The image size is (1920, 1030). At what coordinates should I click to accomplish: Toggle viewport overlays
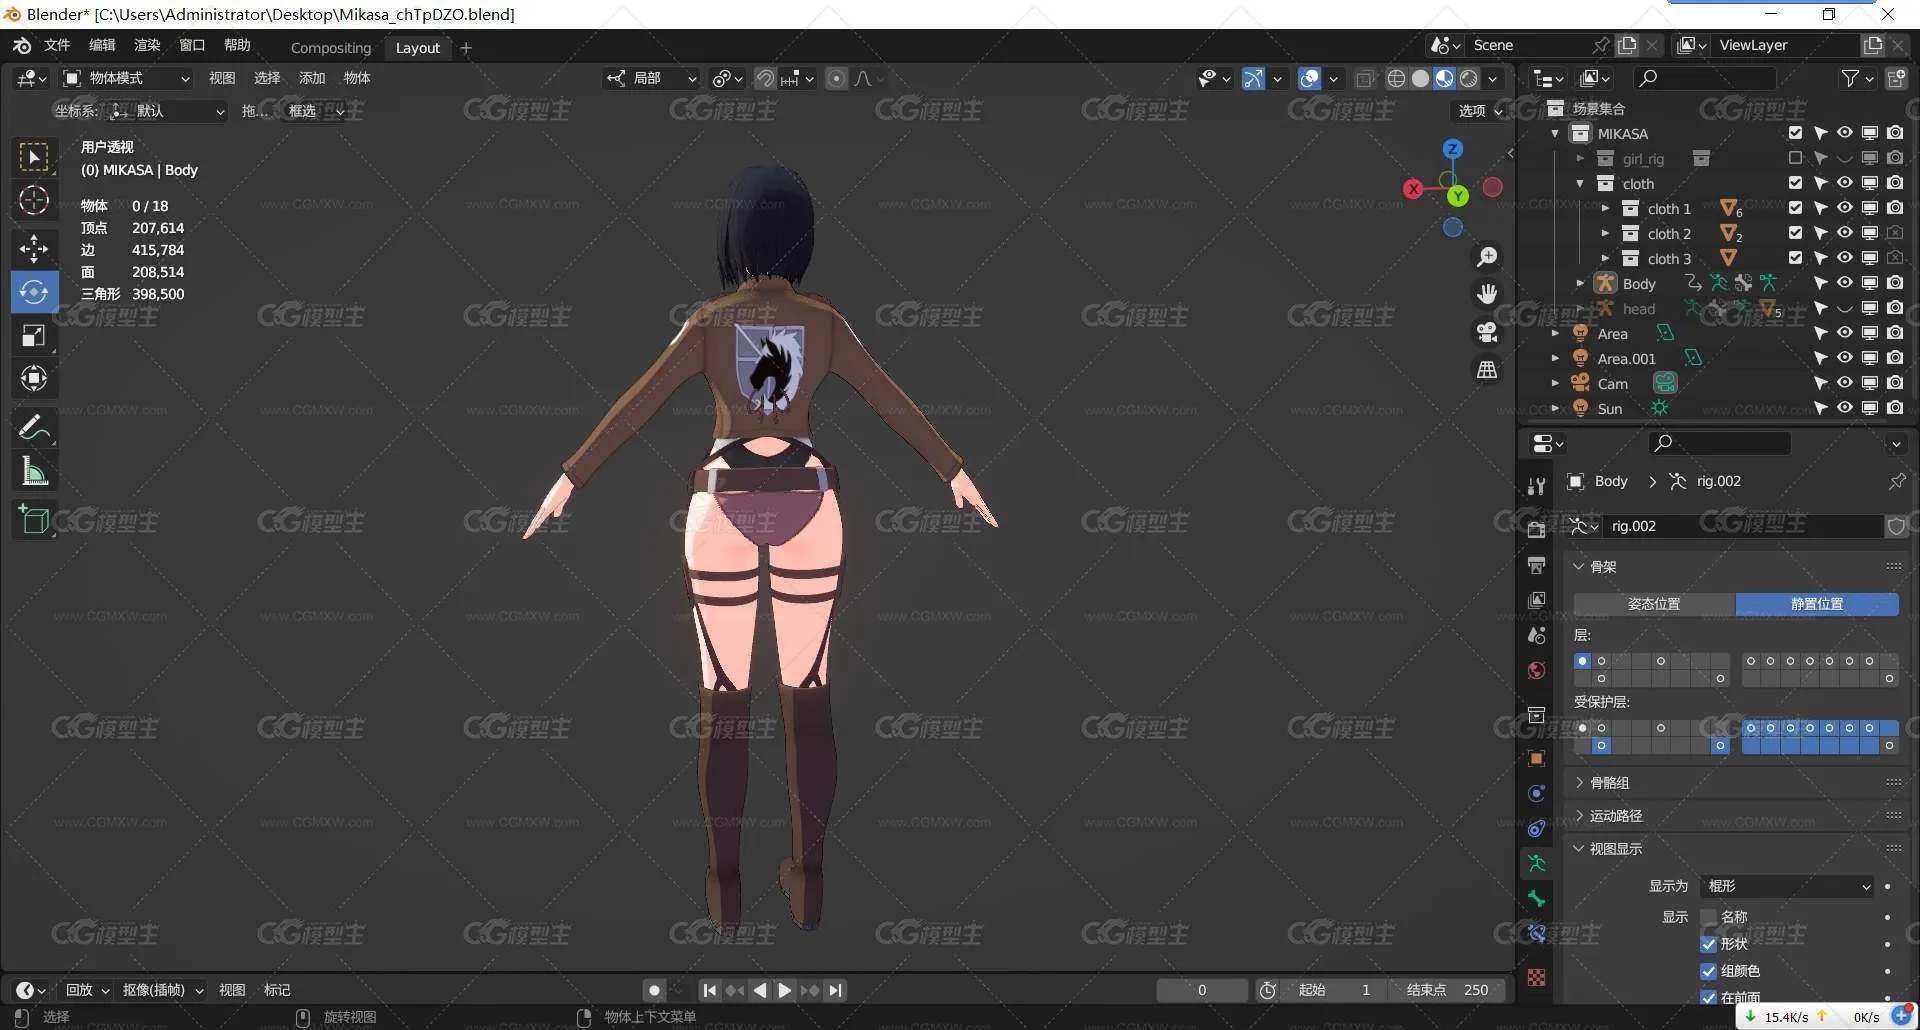pos(1309,78)
